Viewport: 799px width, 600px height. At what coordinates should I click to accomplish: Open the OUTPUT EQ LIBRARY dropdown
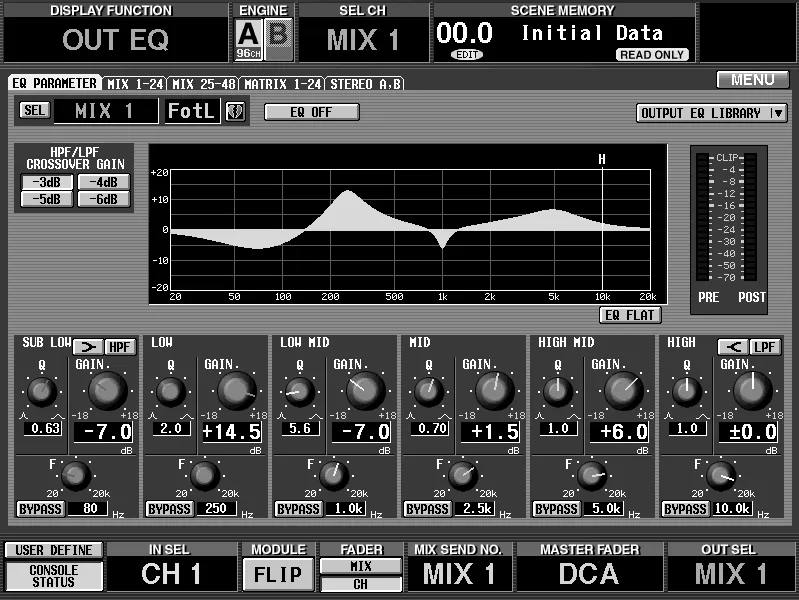[711, 113]
